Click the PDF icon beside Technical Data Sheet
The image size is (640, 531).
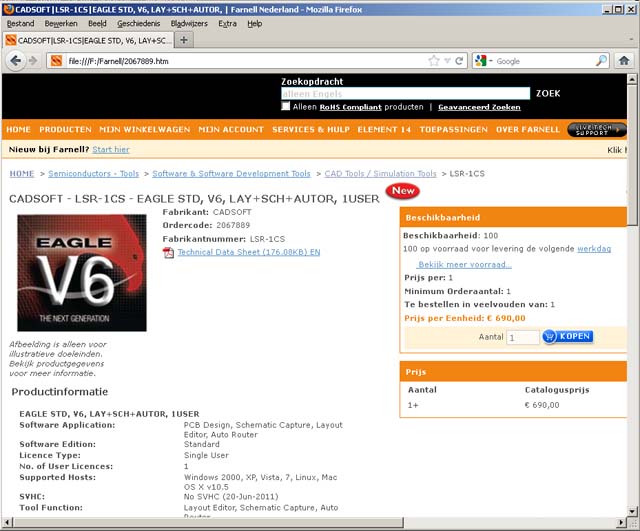[168, 253]
